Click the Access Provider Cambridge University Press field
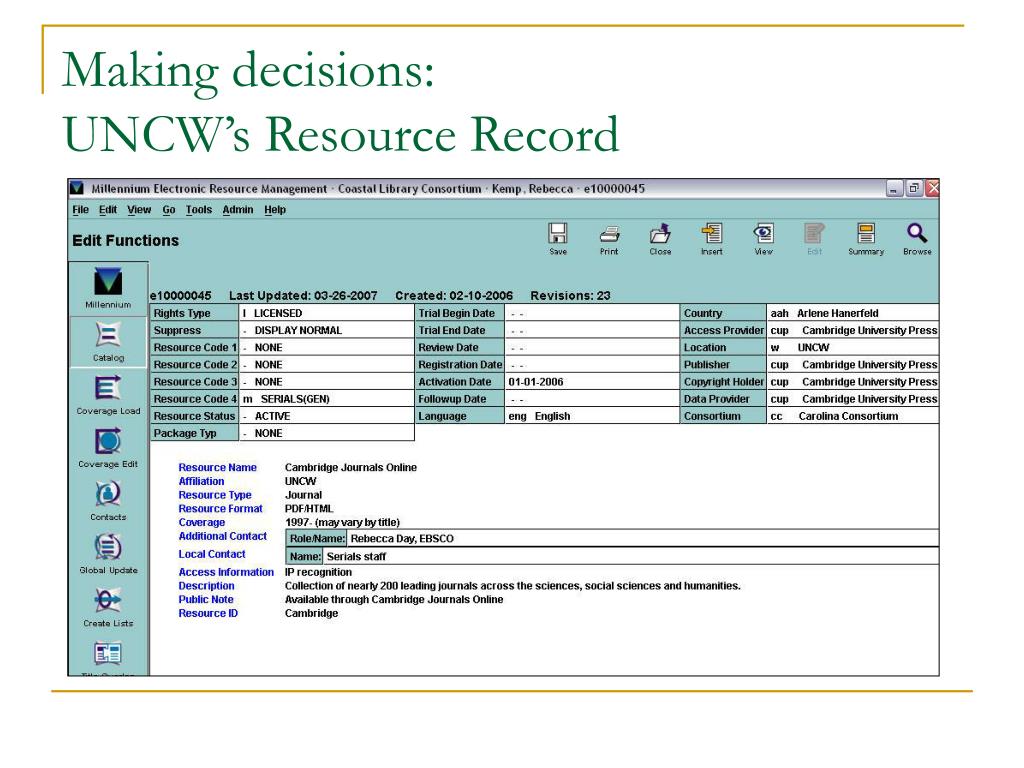 pyautogui.click(x=853, y=330)
